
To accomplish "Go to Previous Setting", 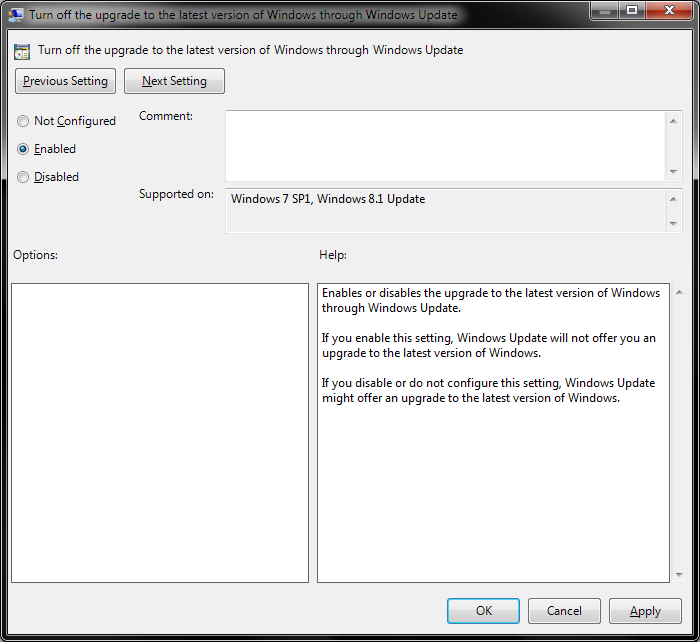I will pos(66,81).
